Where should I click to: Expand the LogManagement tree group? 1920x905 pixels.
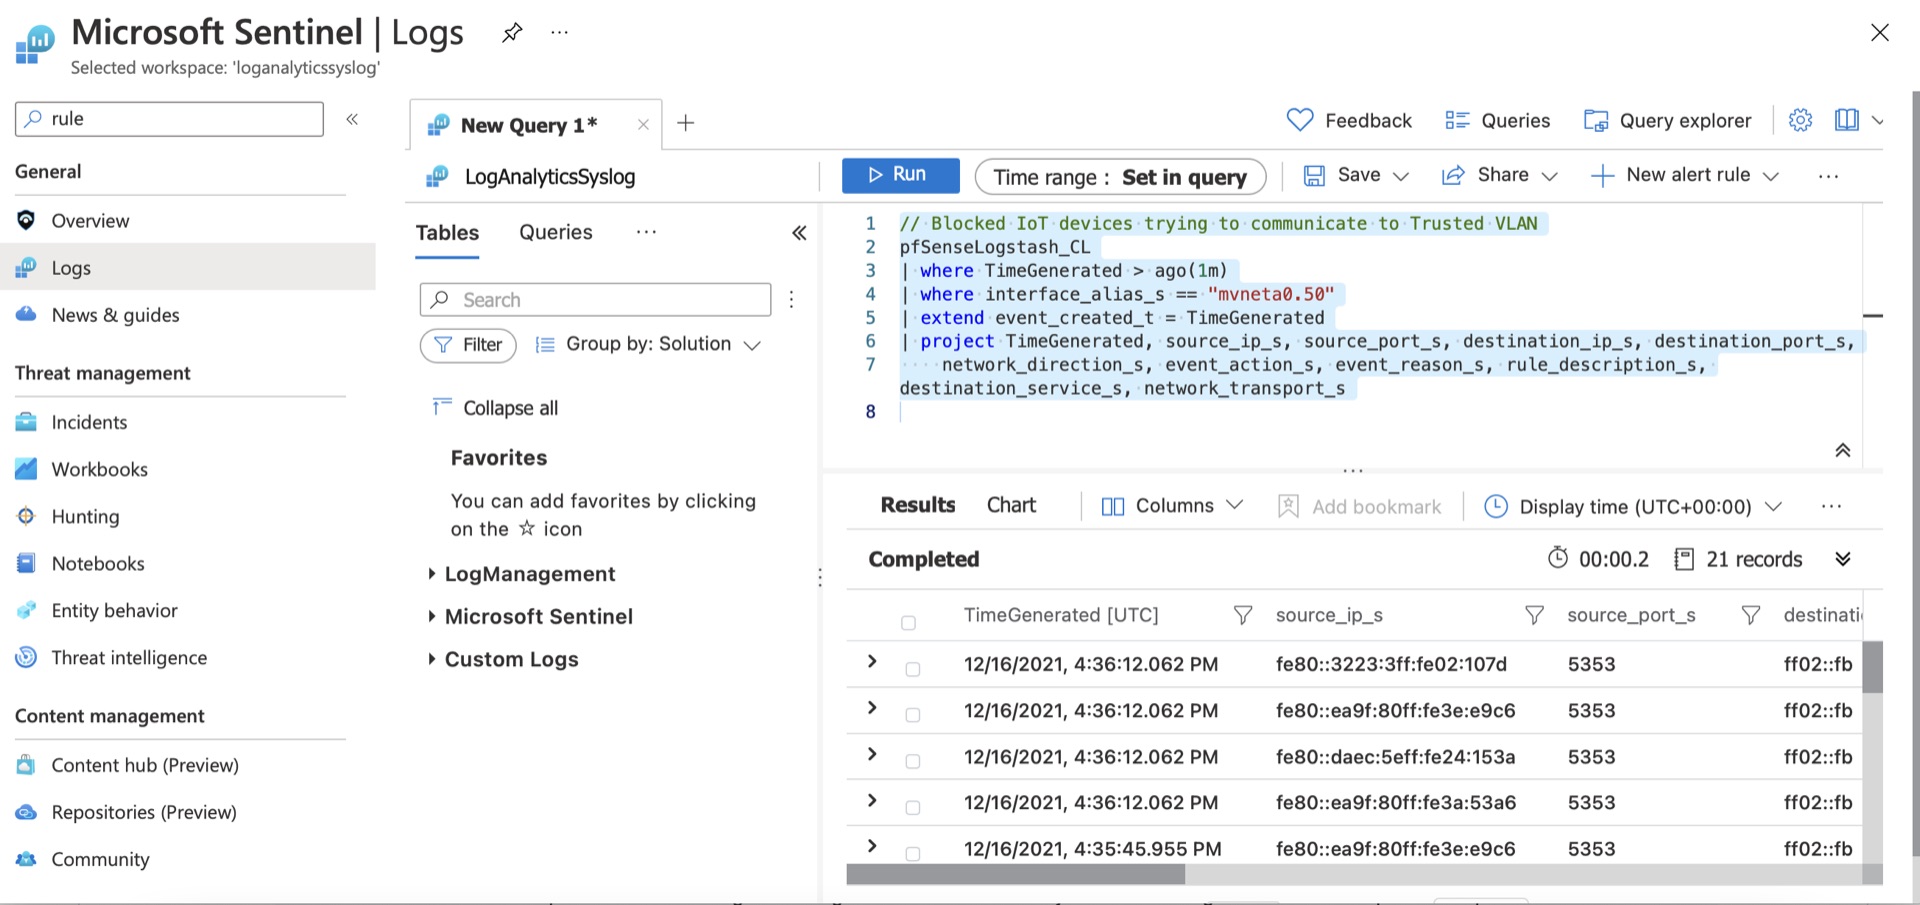click(x=431, y=574)
